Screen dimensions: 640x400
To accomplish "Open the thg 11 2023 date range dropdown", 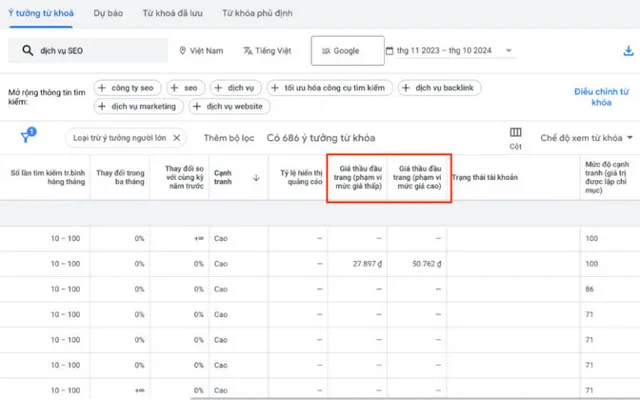I will [450, 51].
